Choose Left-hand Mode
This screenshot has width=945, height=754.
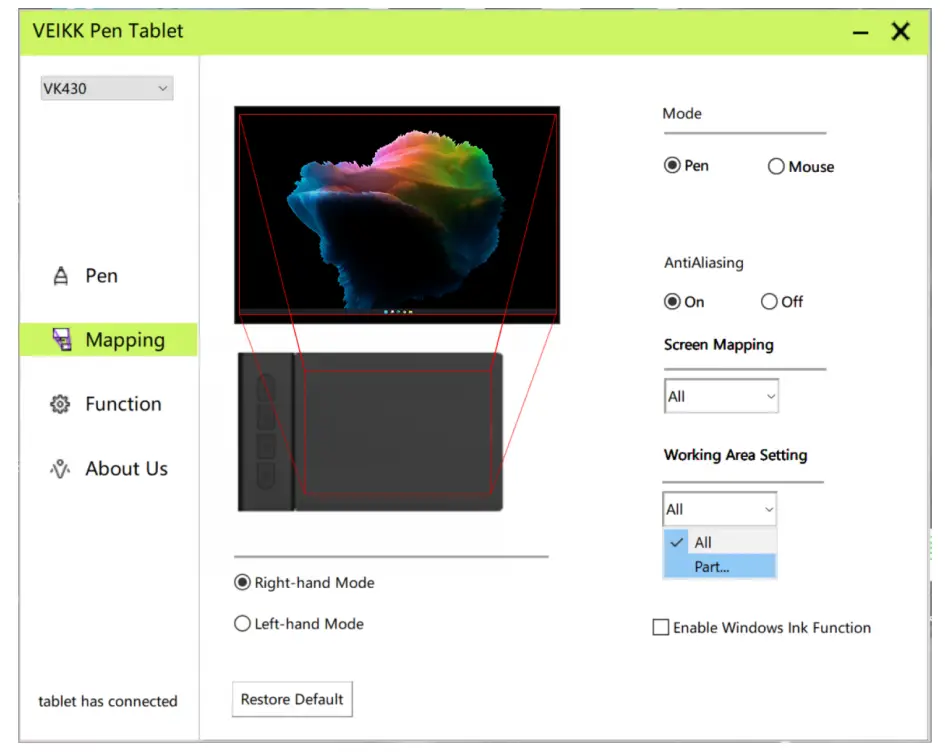click(242, 623)
